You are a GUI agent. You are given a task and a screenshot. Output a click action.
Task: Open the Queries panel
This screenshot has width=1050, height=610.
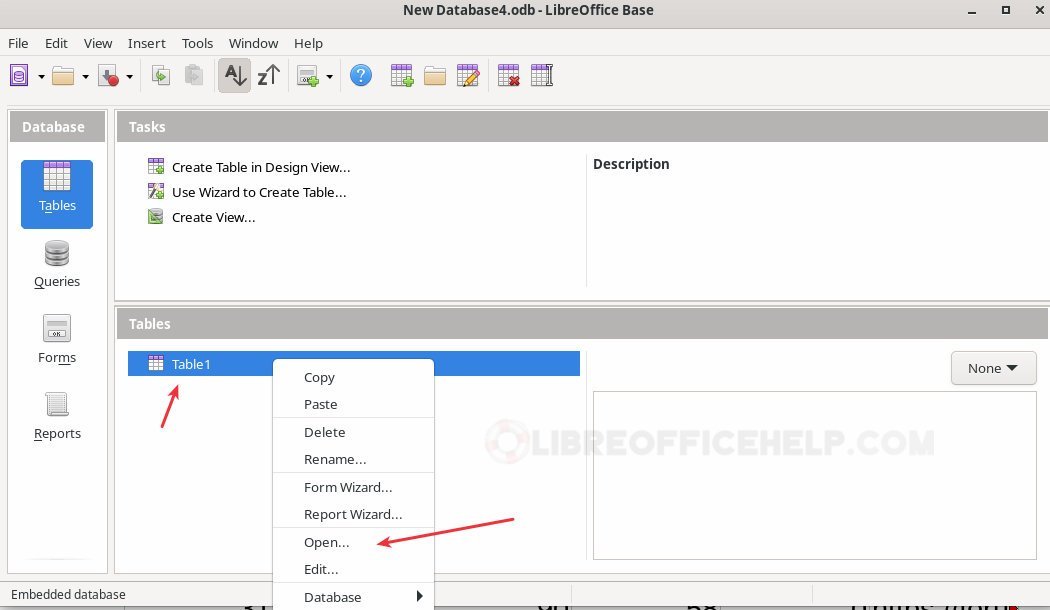(x=56, y=264)
